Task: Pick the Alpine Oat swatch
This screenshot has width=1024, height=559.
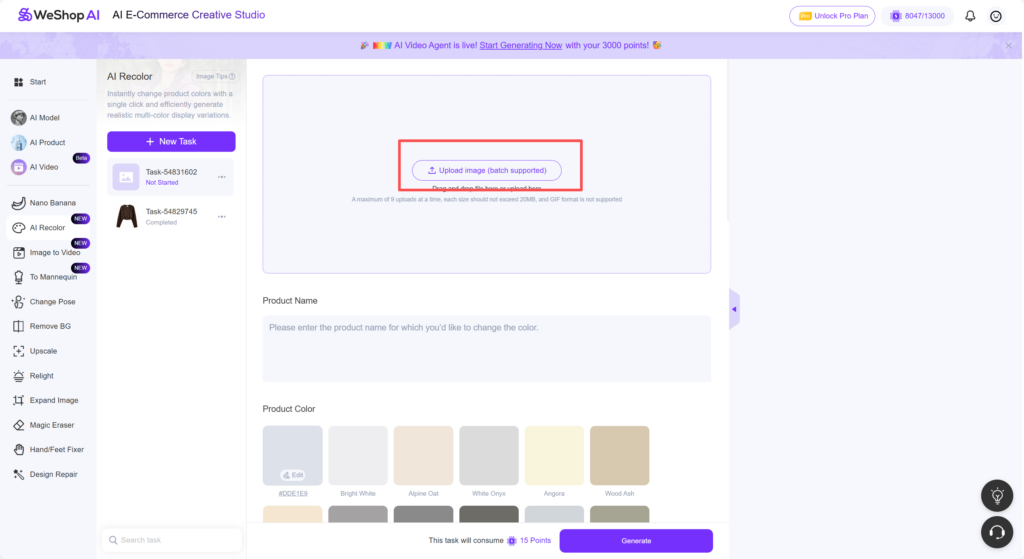Action: (x=423, y=456)
